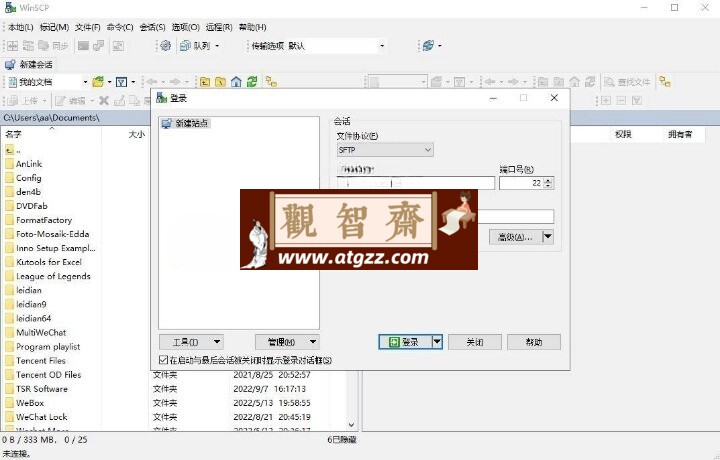The width and height of the screenshot is (720, 460).
Task: Click the Close (关闭) button in dialog
Action: (x=474, y=342)
